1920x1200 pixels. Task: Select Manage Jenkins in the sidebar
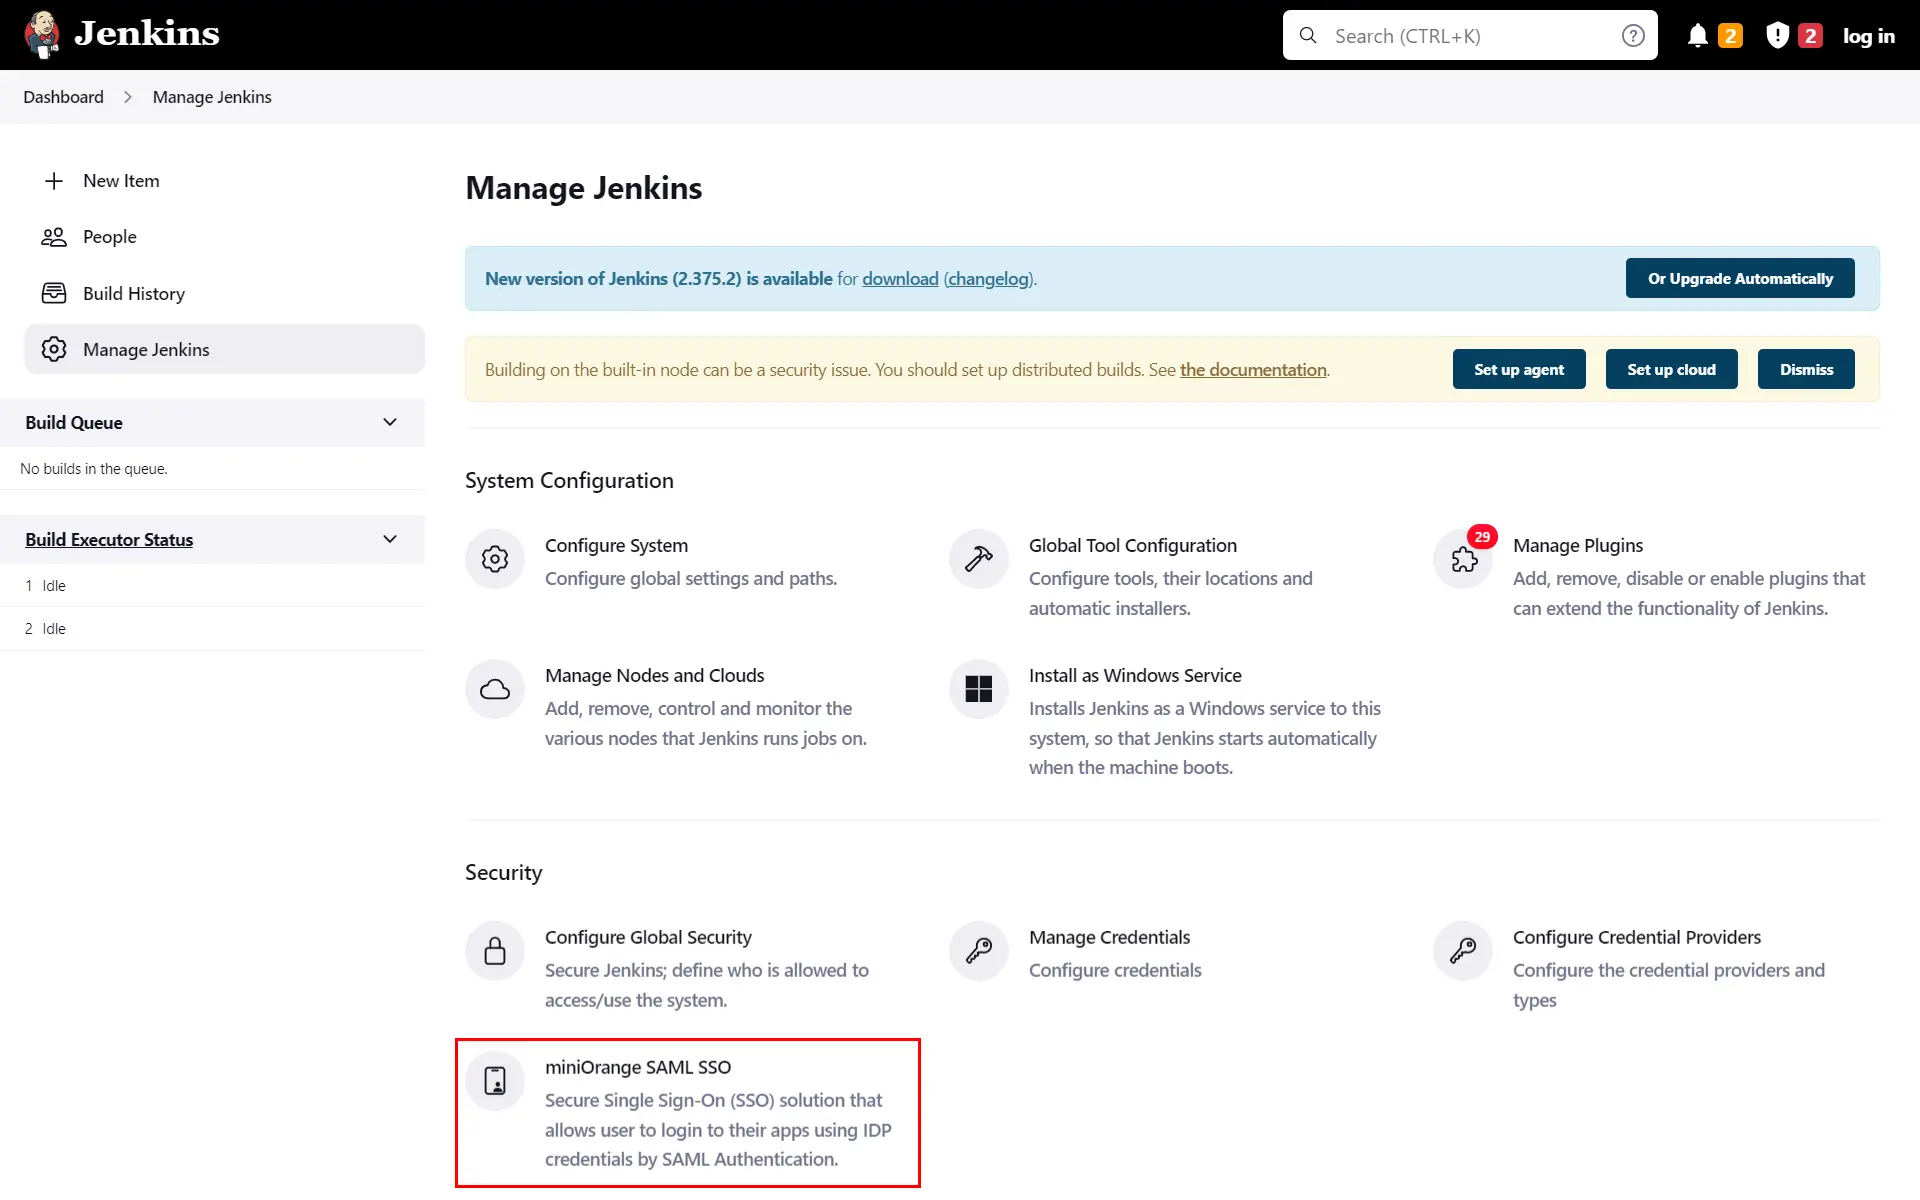pyautogui.click(x=145, y=349)
